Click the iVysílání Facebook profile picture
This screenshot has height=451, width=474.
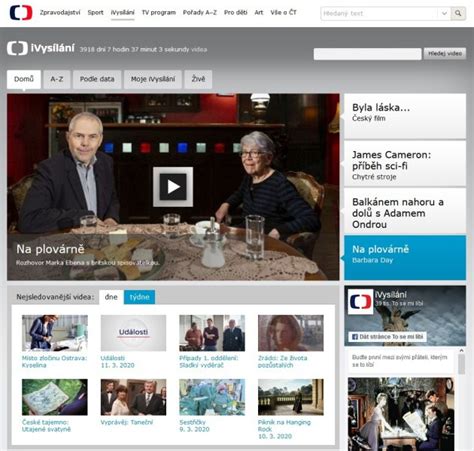point(360,301)
